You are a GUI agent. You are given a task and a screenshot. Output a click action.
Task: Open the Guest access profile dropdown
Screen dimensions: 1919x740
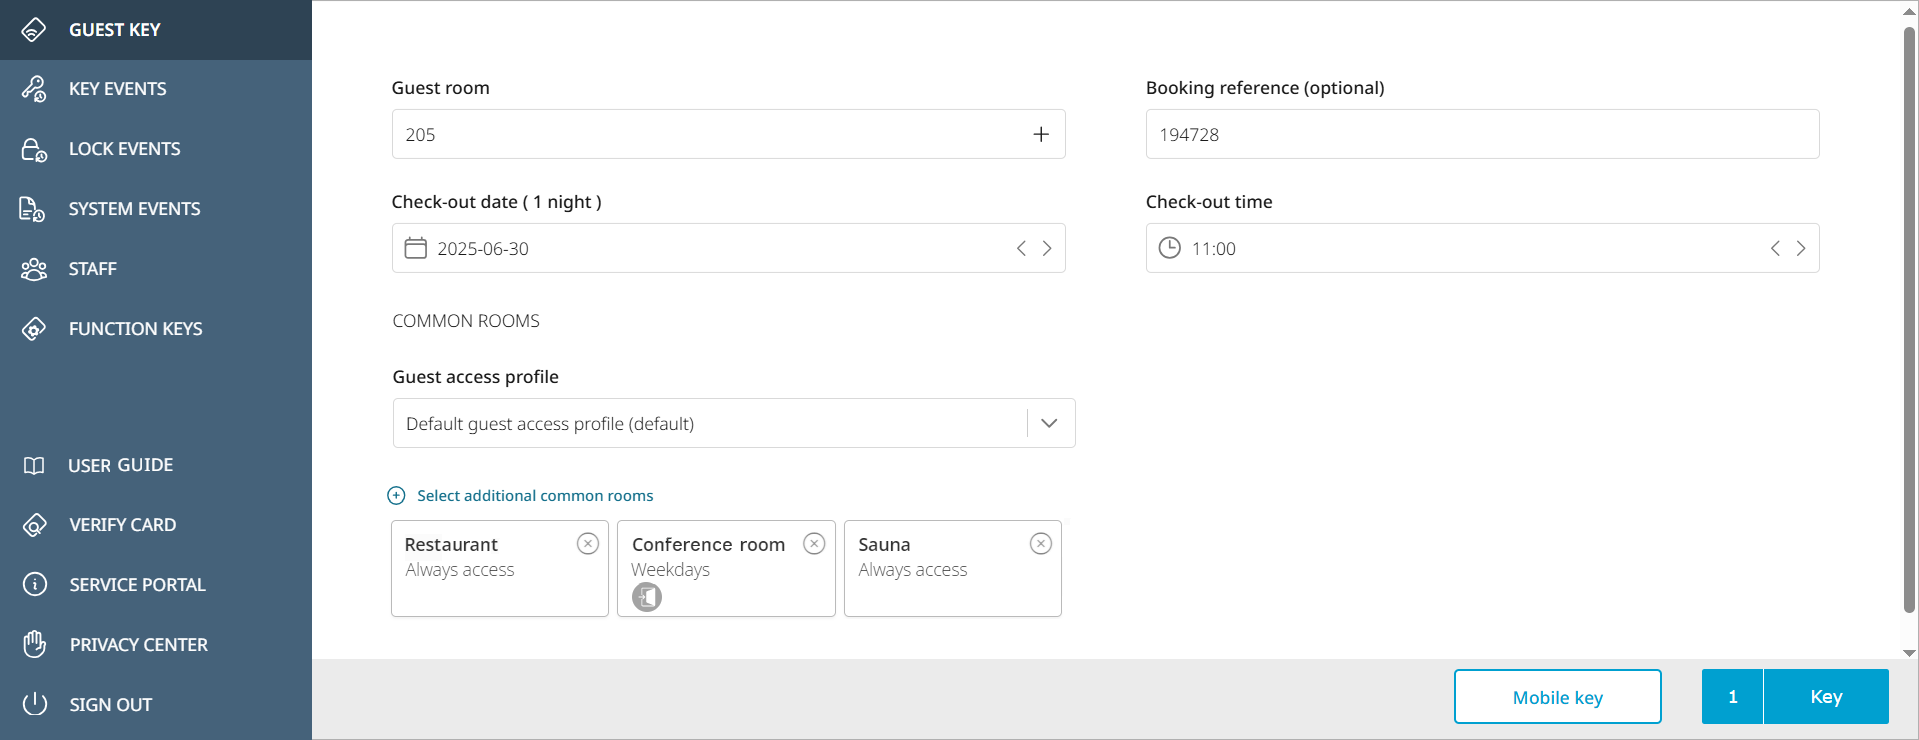tap(1049, 423)
